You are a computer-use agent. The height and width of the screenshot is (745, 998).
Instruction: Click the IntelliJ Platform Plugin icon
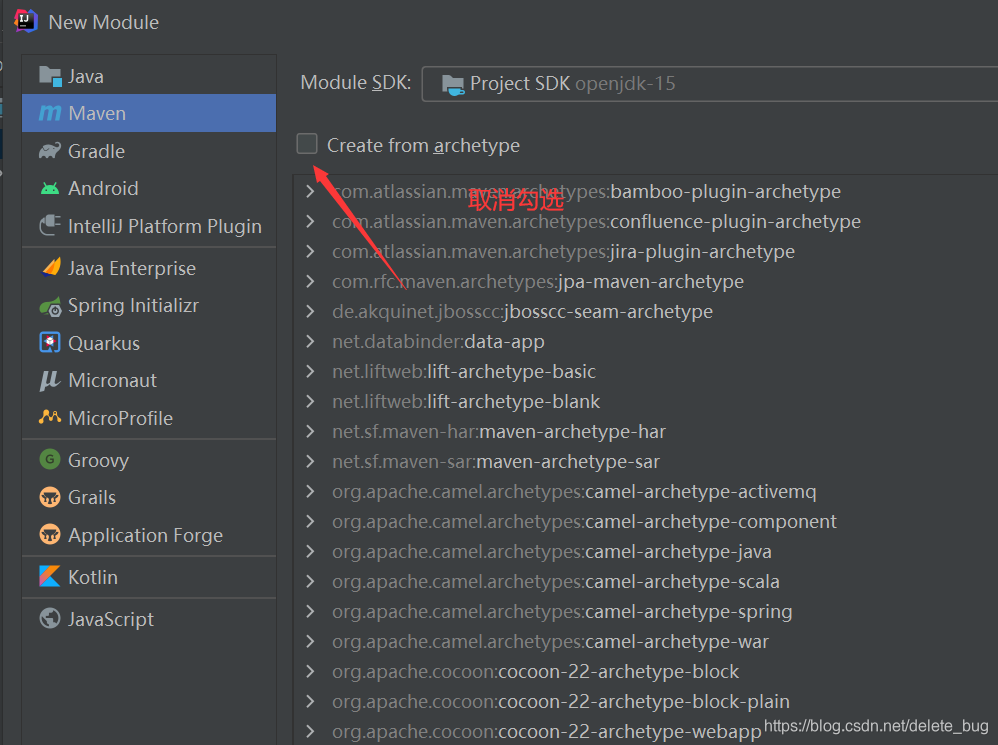coord(50,226)
